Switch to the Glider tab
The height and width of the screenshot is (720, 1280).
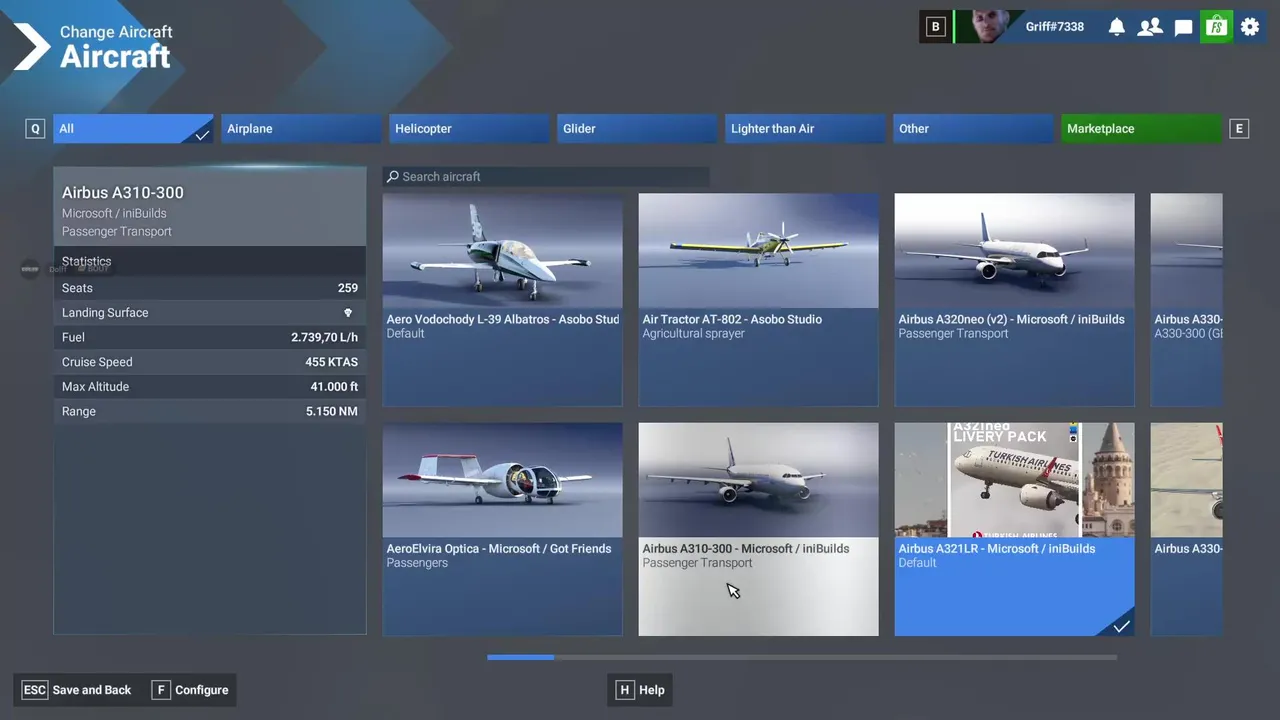click(637, 128)
